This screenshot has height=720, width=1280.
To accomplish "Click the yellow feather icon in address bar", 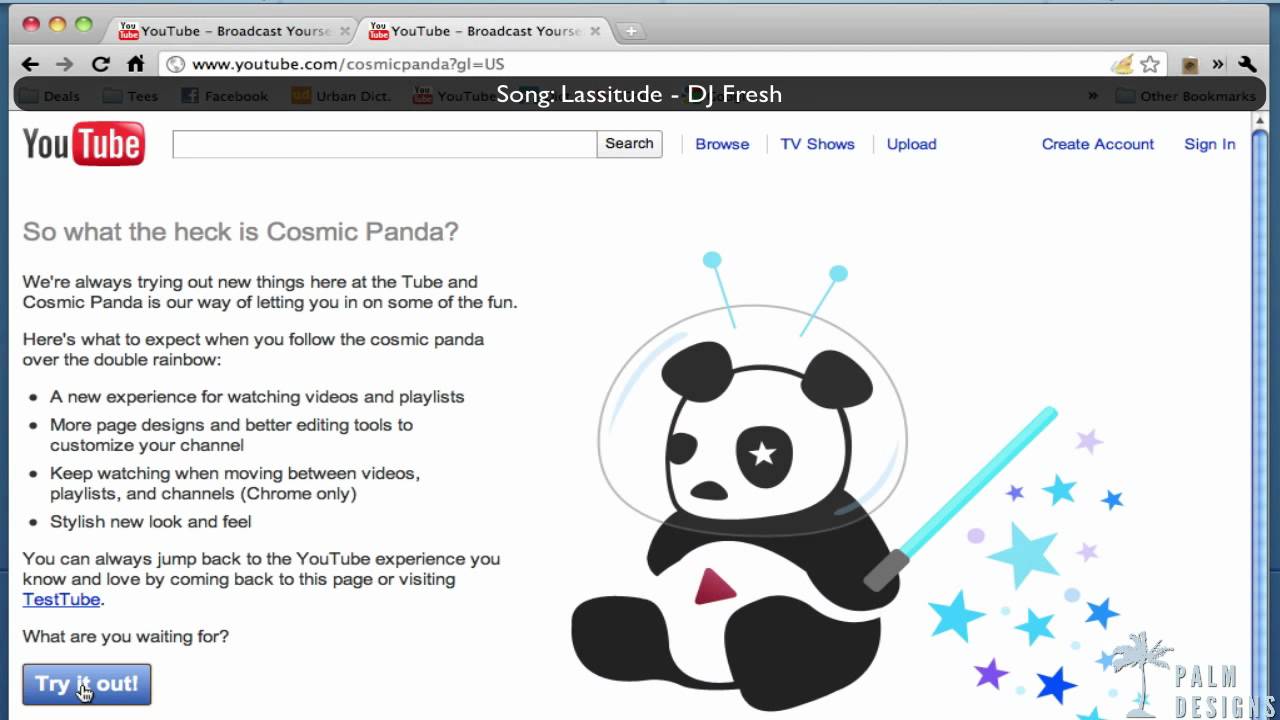I will (x=1122, y=64).
